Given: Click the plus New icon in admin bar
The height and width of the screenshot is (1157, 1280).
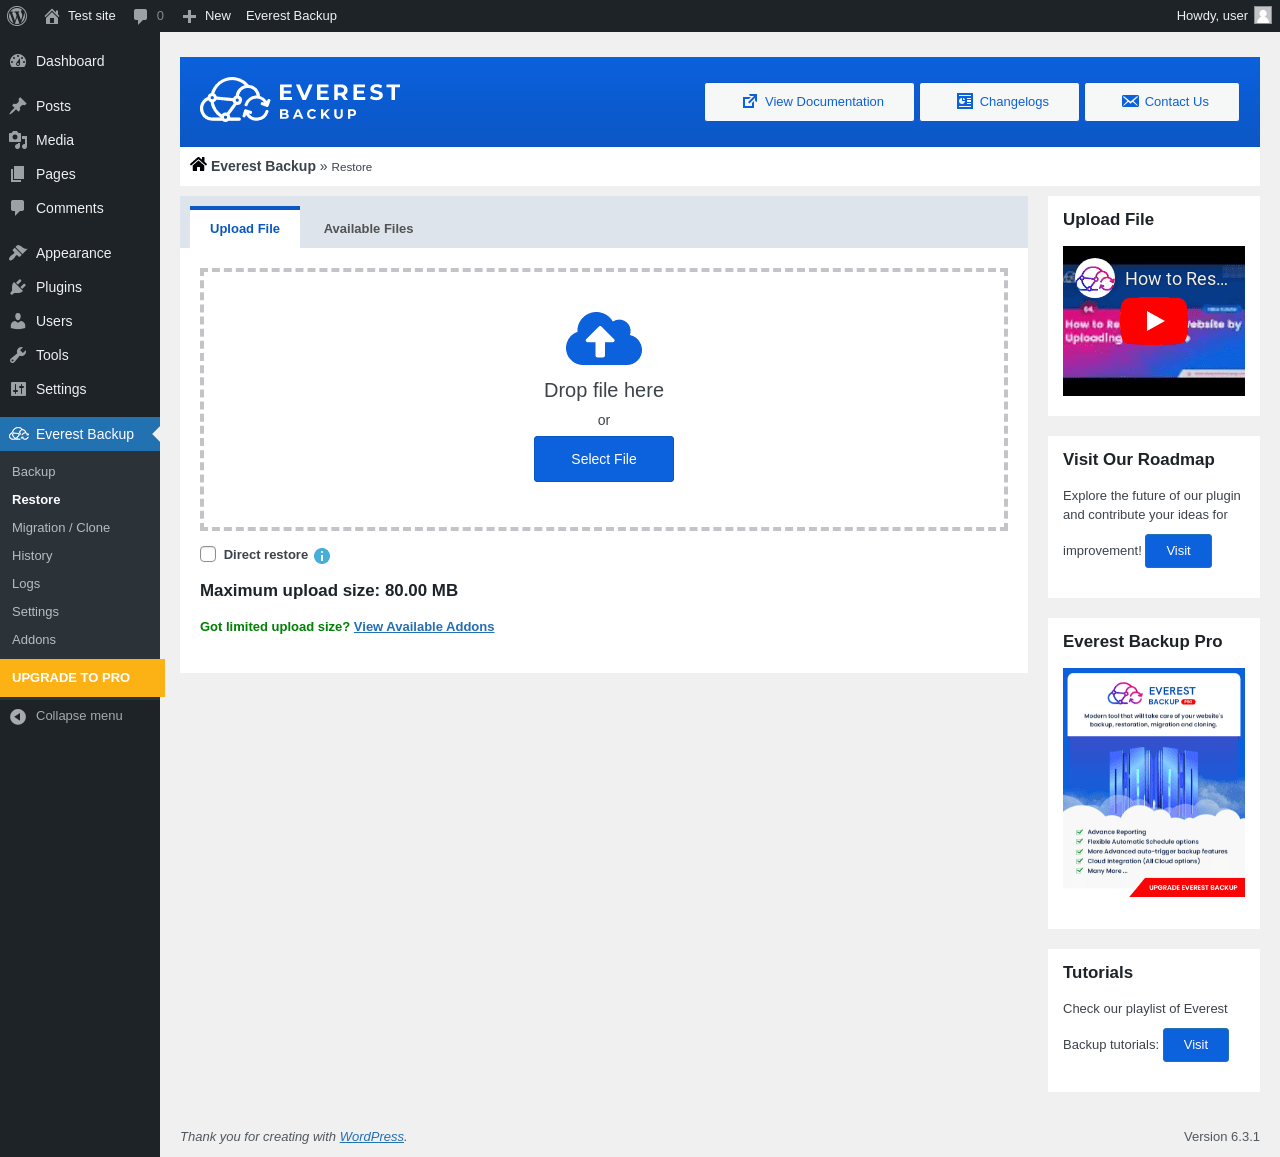Looking at the screenshot, I should (189, 16).
